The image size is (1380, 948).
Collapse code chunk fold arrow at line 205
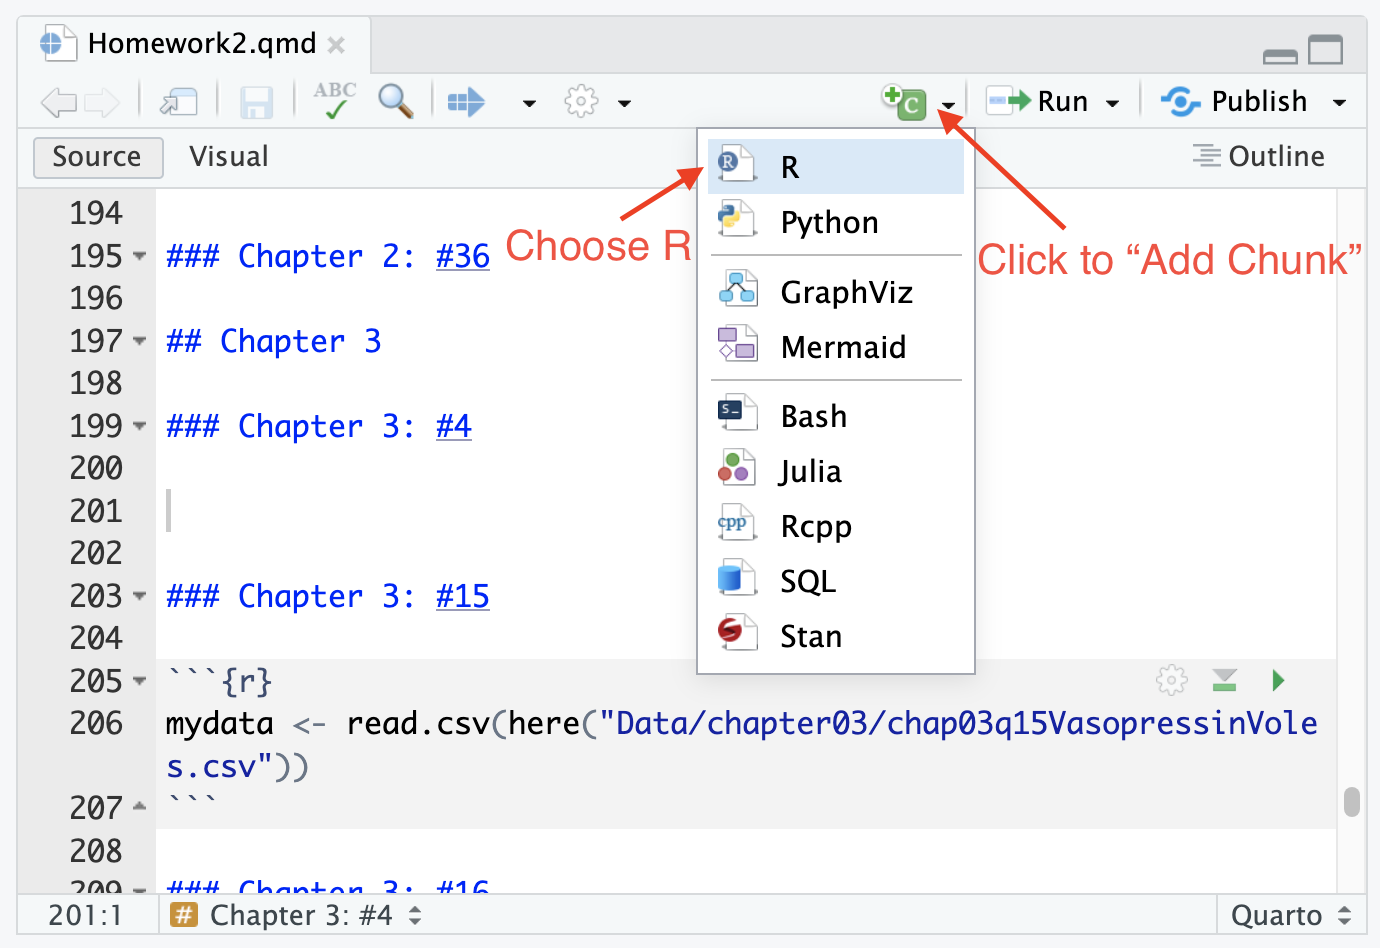140,681
